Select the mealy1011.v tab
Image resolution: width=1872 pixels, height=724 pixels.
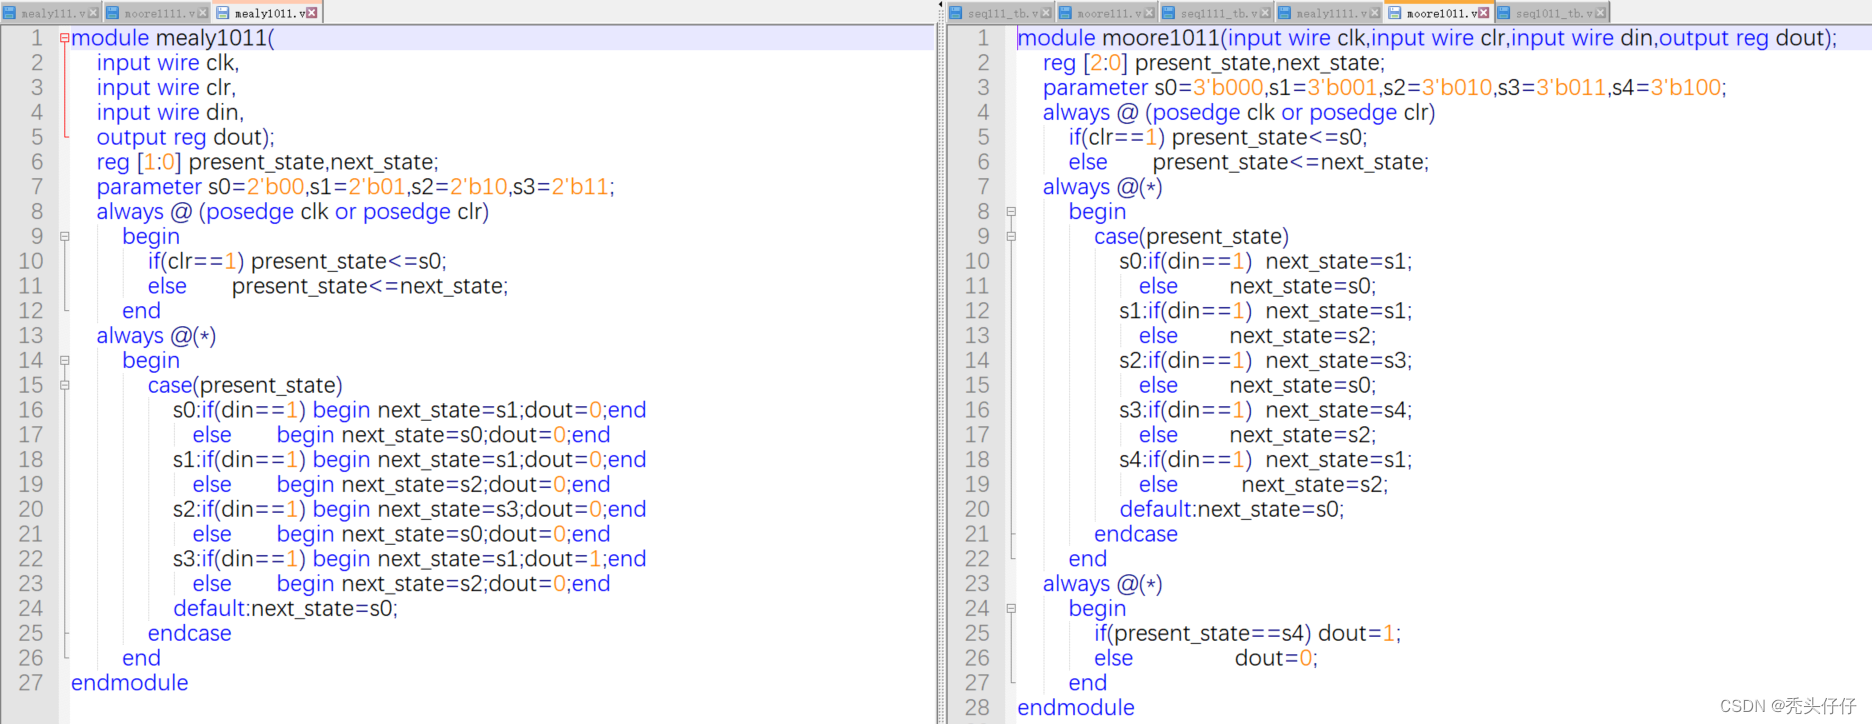267,13
